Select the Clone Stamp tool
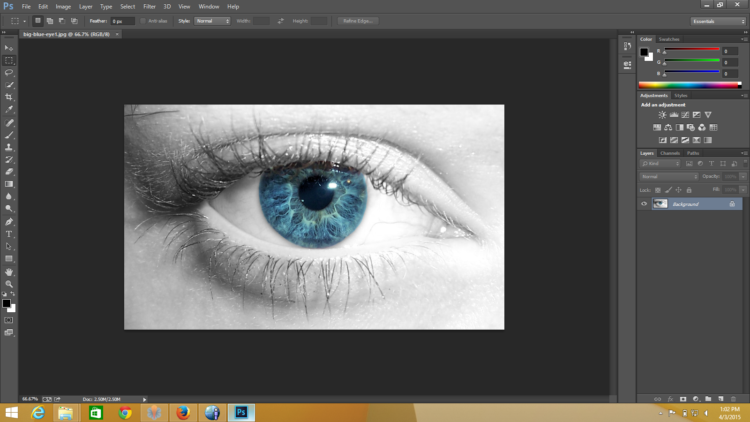 point(9,147)
